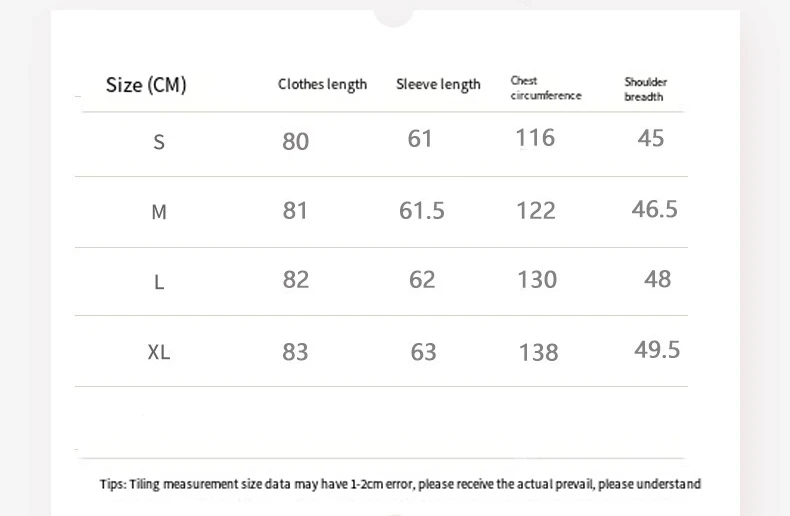Click the Size (CM) header
The image size is (790, 516).
tap(146, 85)
